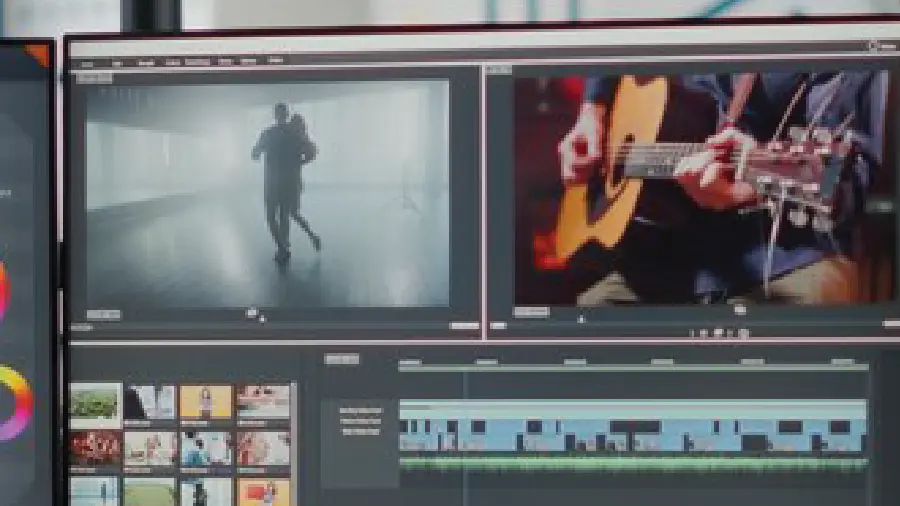Click the green audio waveform track
The width and height of the screenshot is (900, 506).
[632, 464]
